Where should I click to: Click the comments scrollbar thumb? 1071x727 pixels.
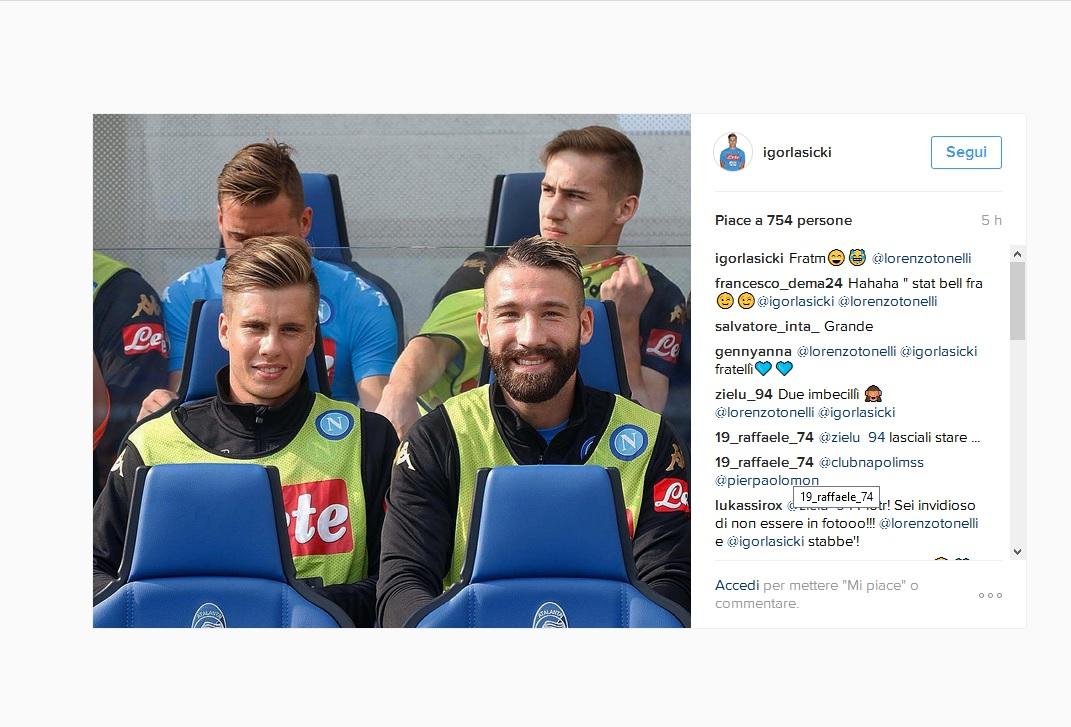coord(1017,301)
